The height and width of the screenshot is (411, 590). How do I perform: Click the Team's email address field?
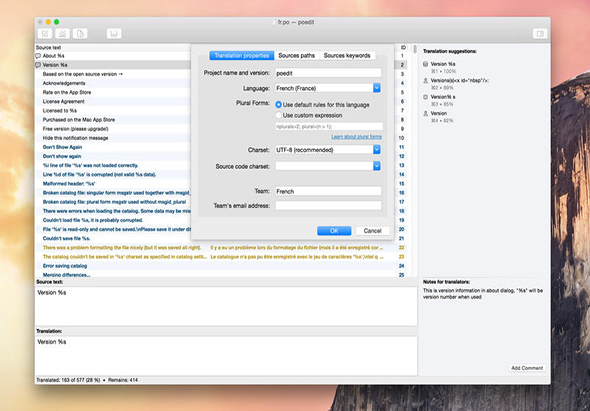coord(328,206)
